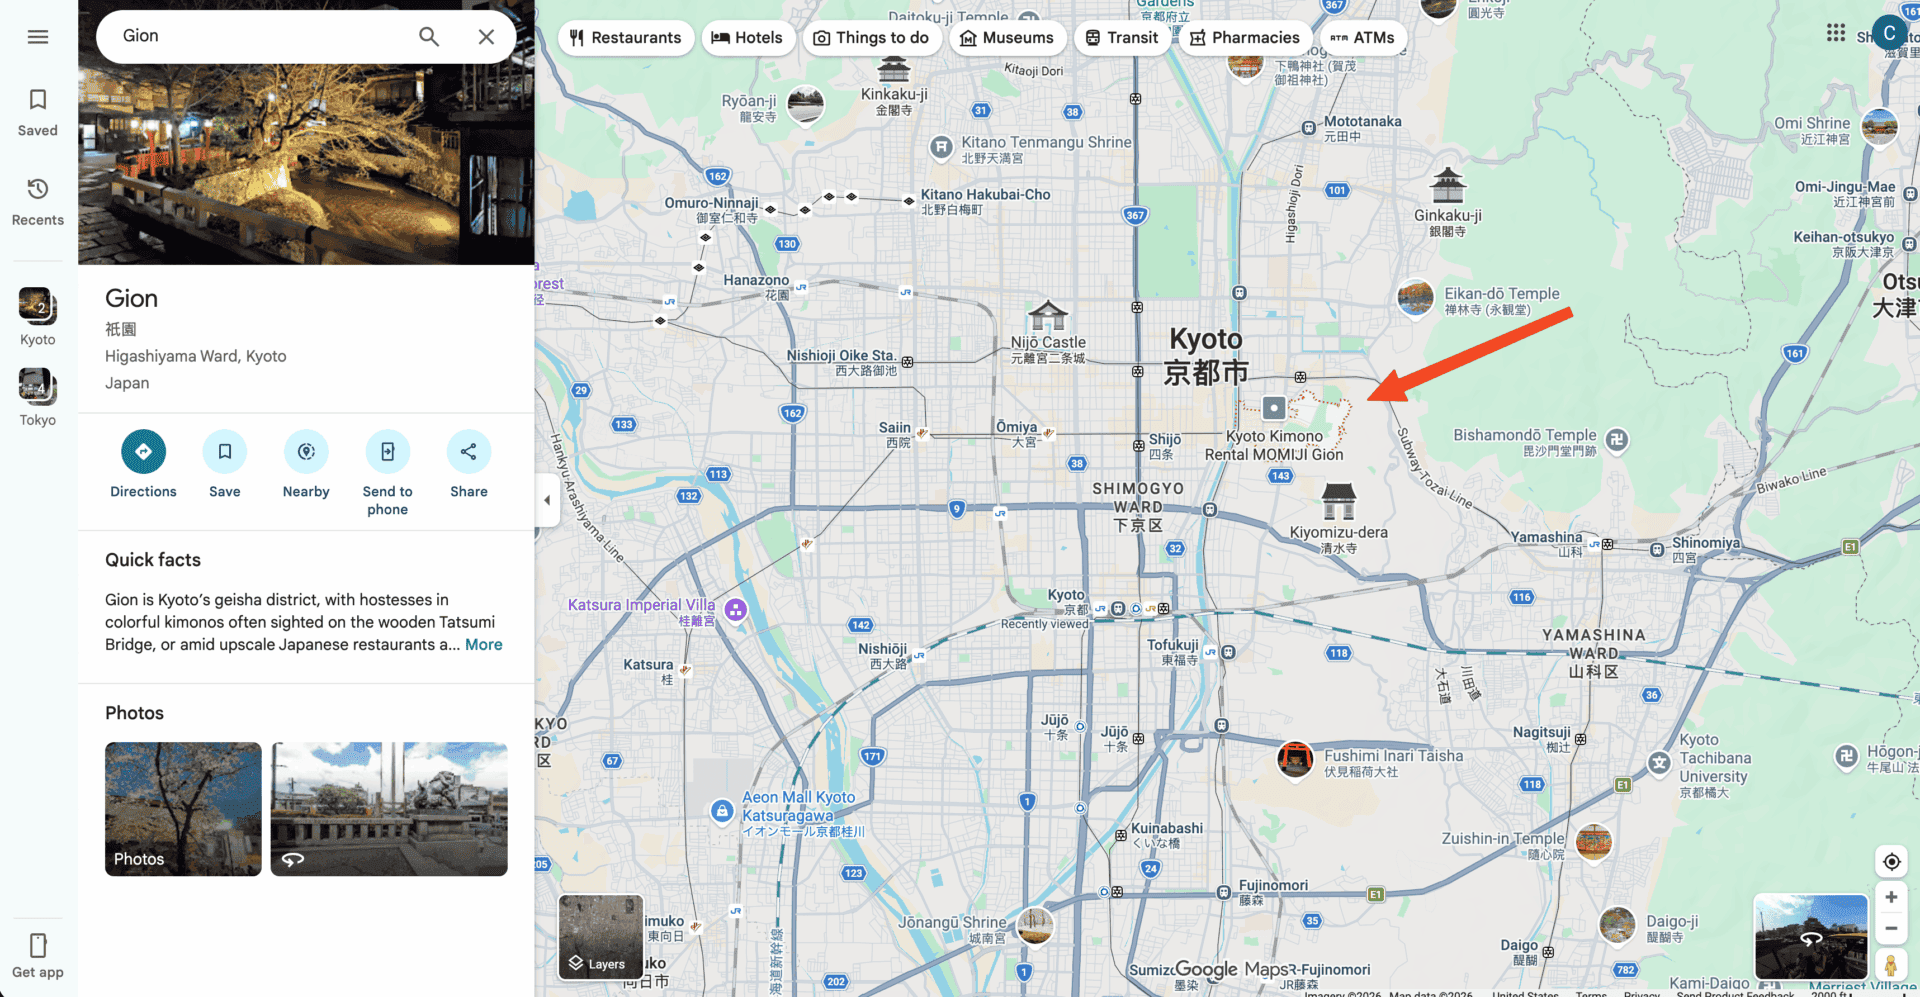Expand Quick facts with More link
This screenshot has height=997, width=1920.
(483, 645)
